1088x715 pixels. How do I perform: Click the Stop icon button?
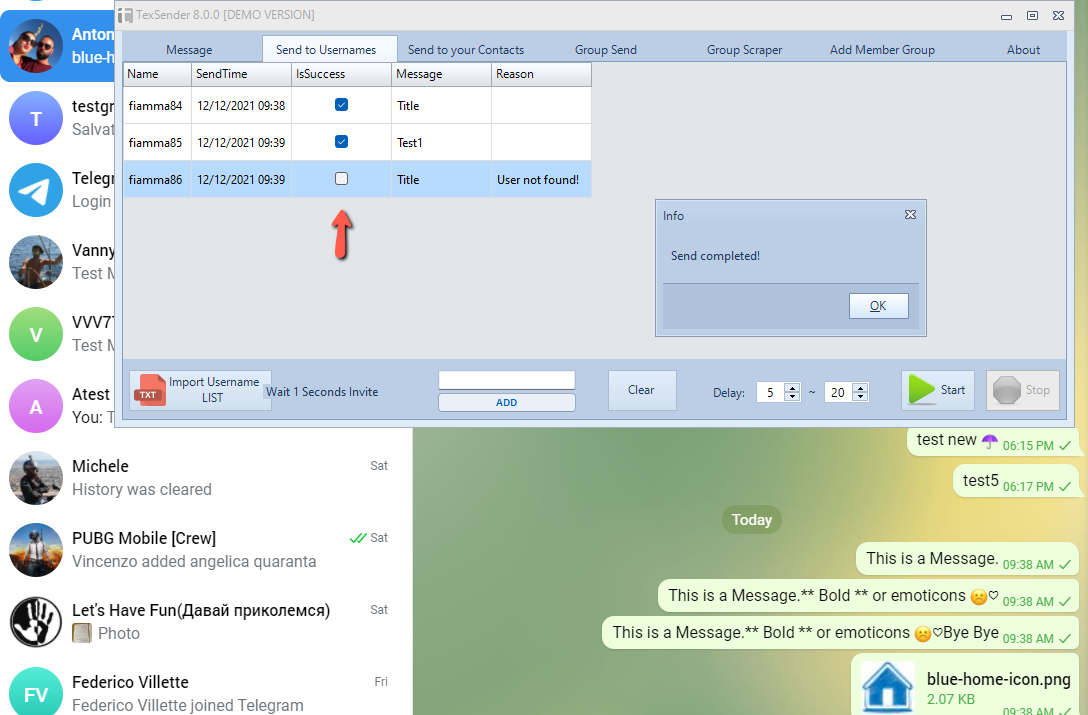point(1006,390)
